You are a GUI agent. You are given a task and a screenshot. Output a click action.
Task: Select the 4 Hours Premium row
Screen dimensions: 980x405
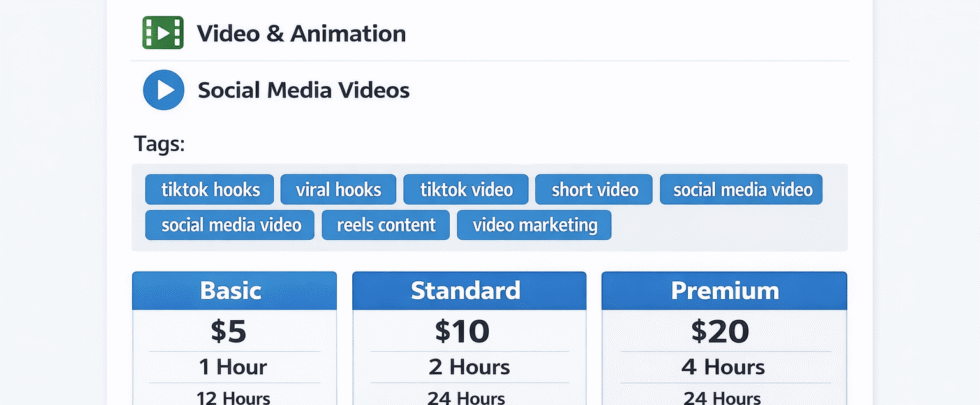(x=723, y=367)
